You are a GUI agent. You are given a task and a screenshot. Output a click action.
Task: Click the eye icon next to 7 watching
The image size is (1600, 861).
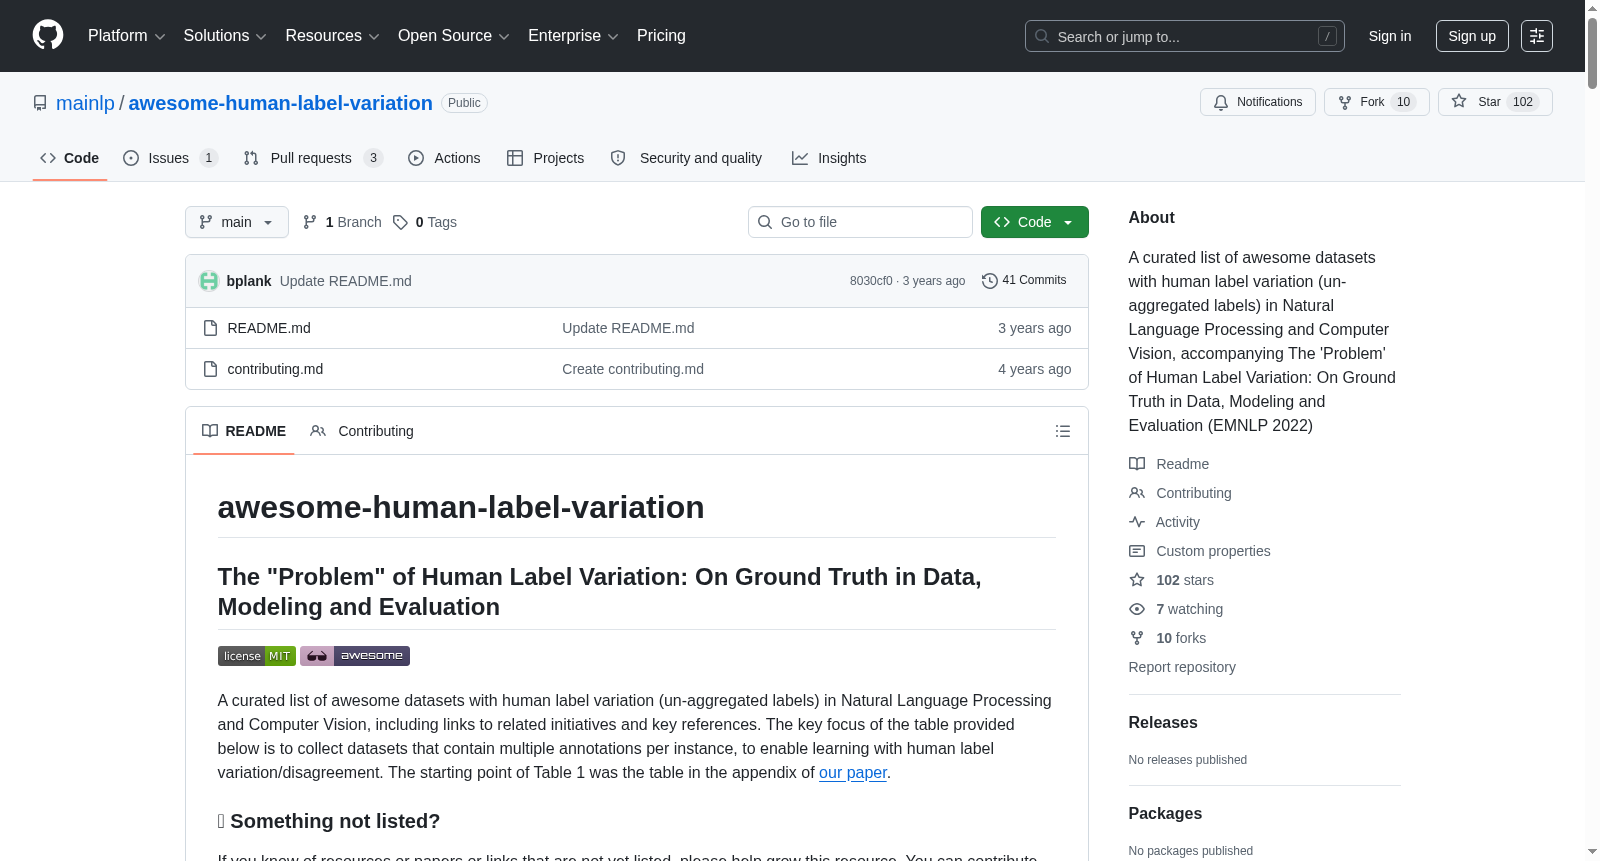1137,609
